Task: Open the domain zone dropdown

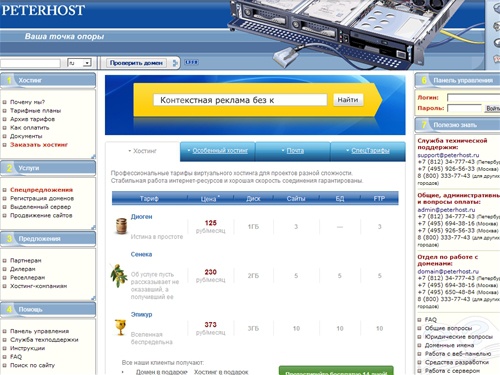Action: (x=79, y=63)
